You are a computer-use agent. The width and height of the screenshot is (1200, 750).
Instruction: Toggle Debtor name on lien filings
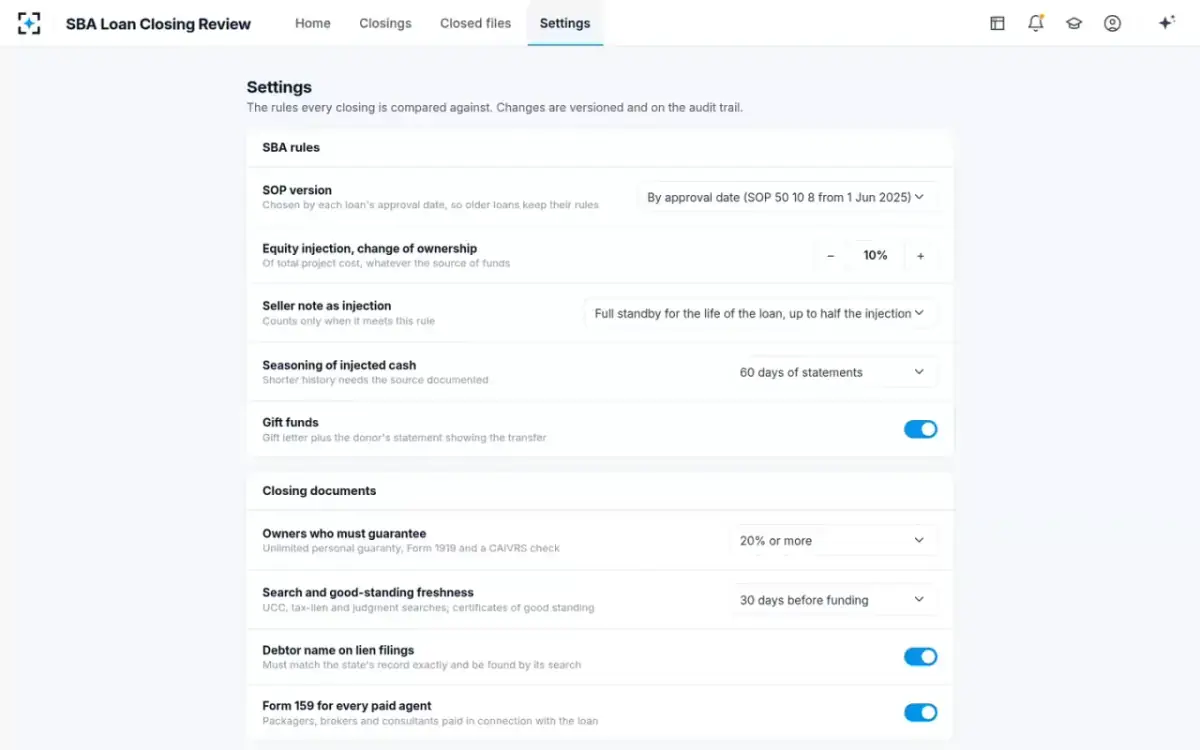tap(920, 656)
